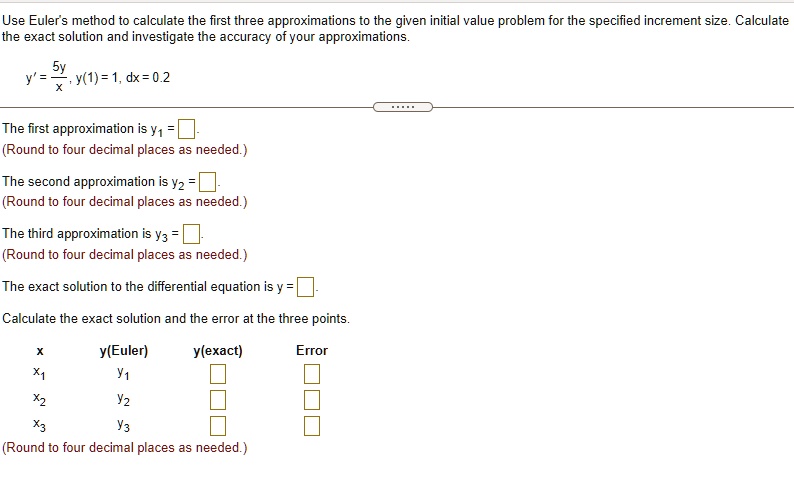Click the y(Euler) column header
The image size is (794, 479).
(x=124, y=350)
